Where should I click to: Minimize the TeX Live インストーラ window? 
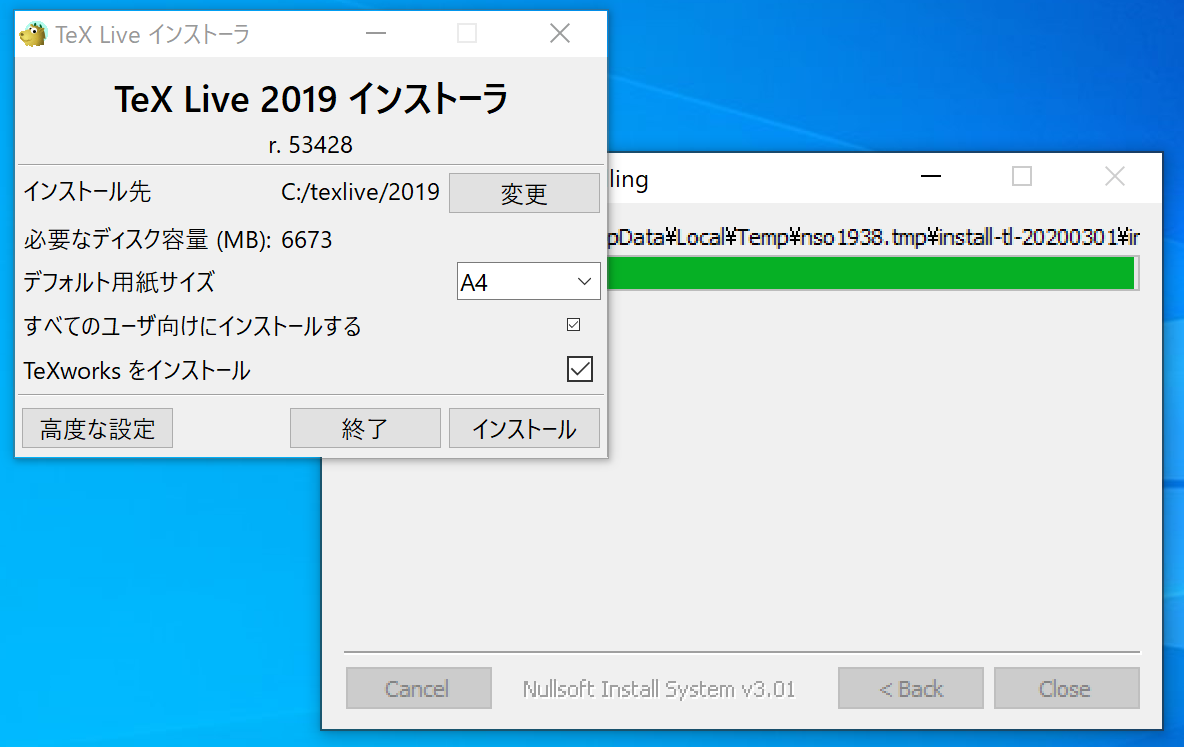[x=375, y=34]
